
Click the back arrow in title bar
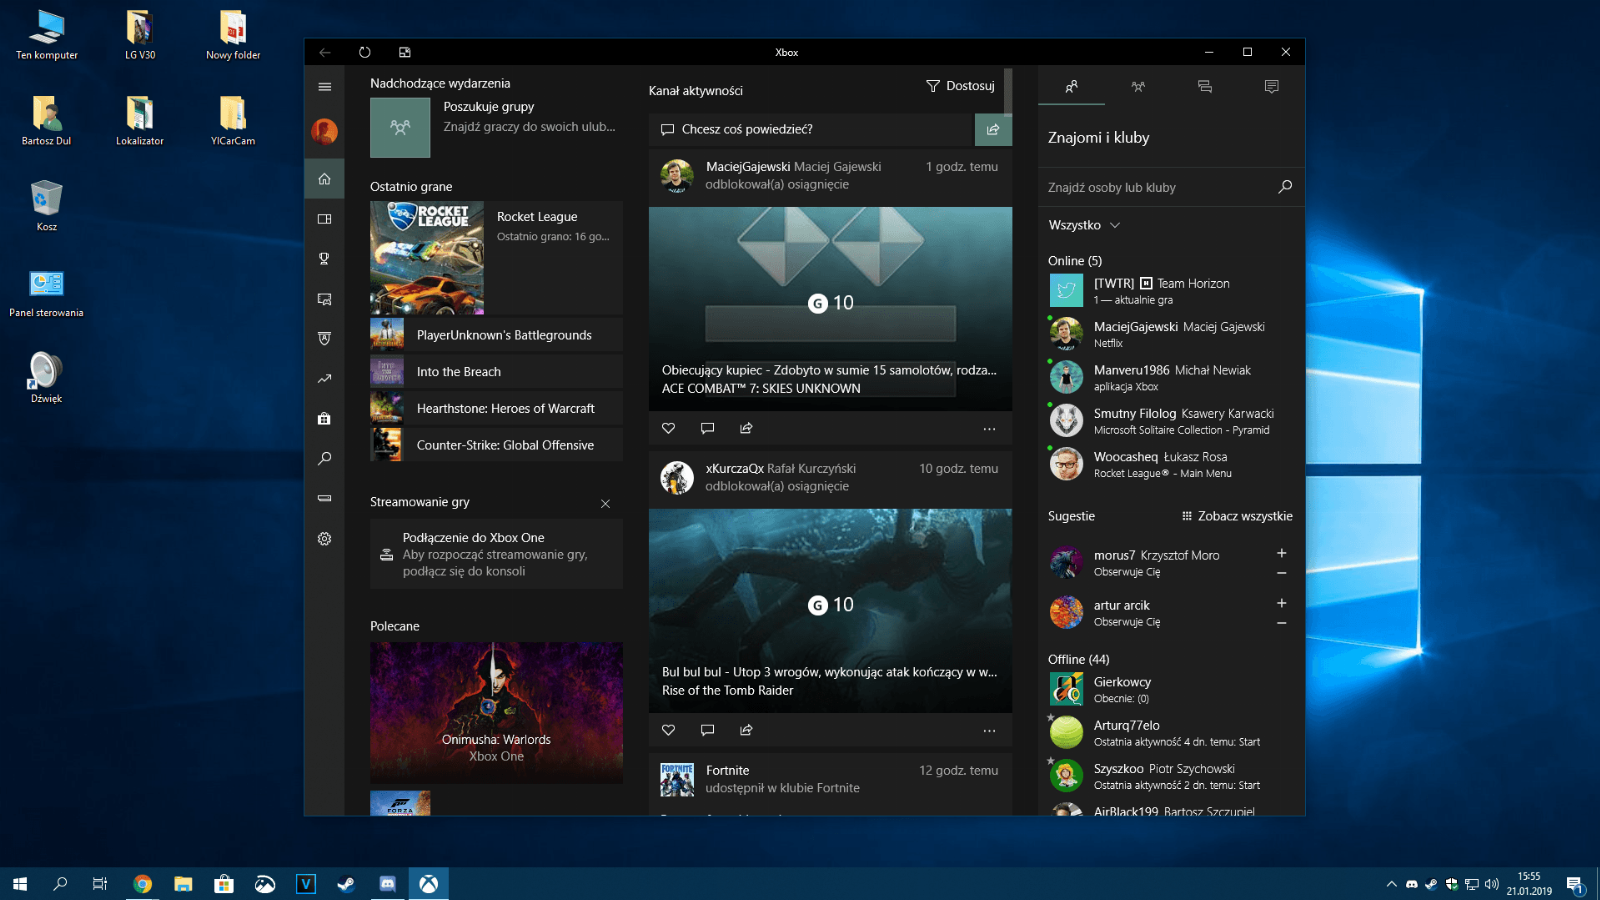325,52
